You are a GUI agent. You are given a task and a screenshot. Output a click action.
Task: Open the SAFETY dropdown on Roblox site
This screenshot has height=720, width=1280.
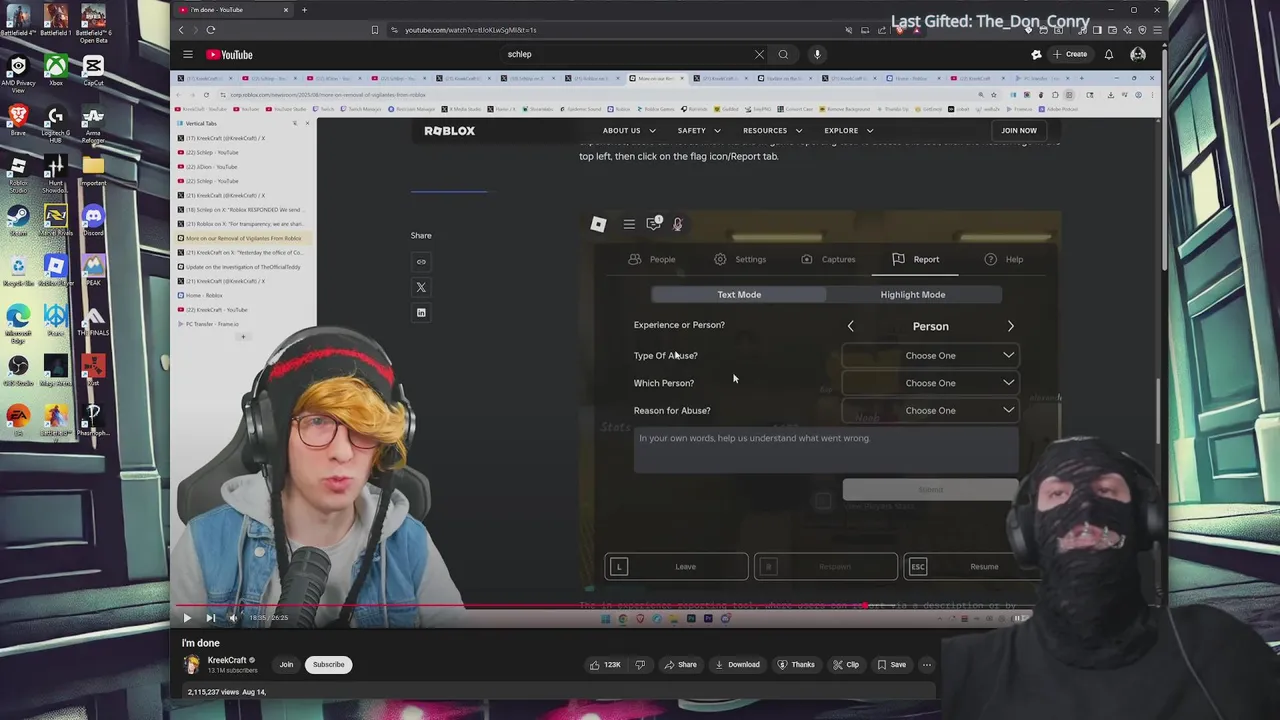[698, 130]
